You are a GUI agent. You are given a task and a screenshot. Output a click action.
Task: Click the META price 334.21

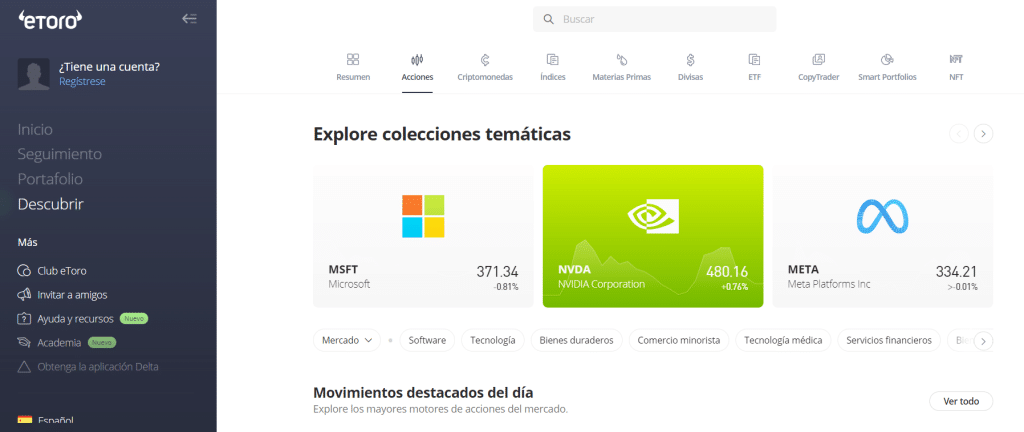tap(957, 272)
